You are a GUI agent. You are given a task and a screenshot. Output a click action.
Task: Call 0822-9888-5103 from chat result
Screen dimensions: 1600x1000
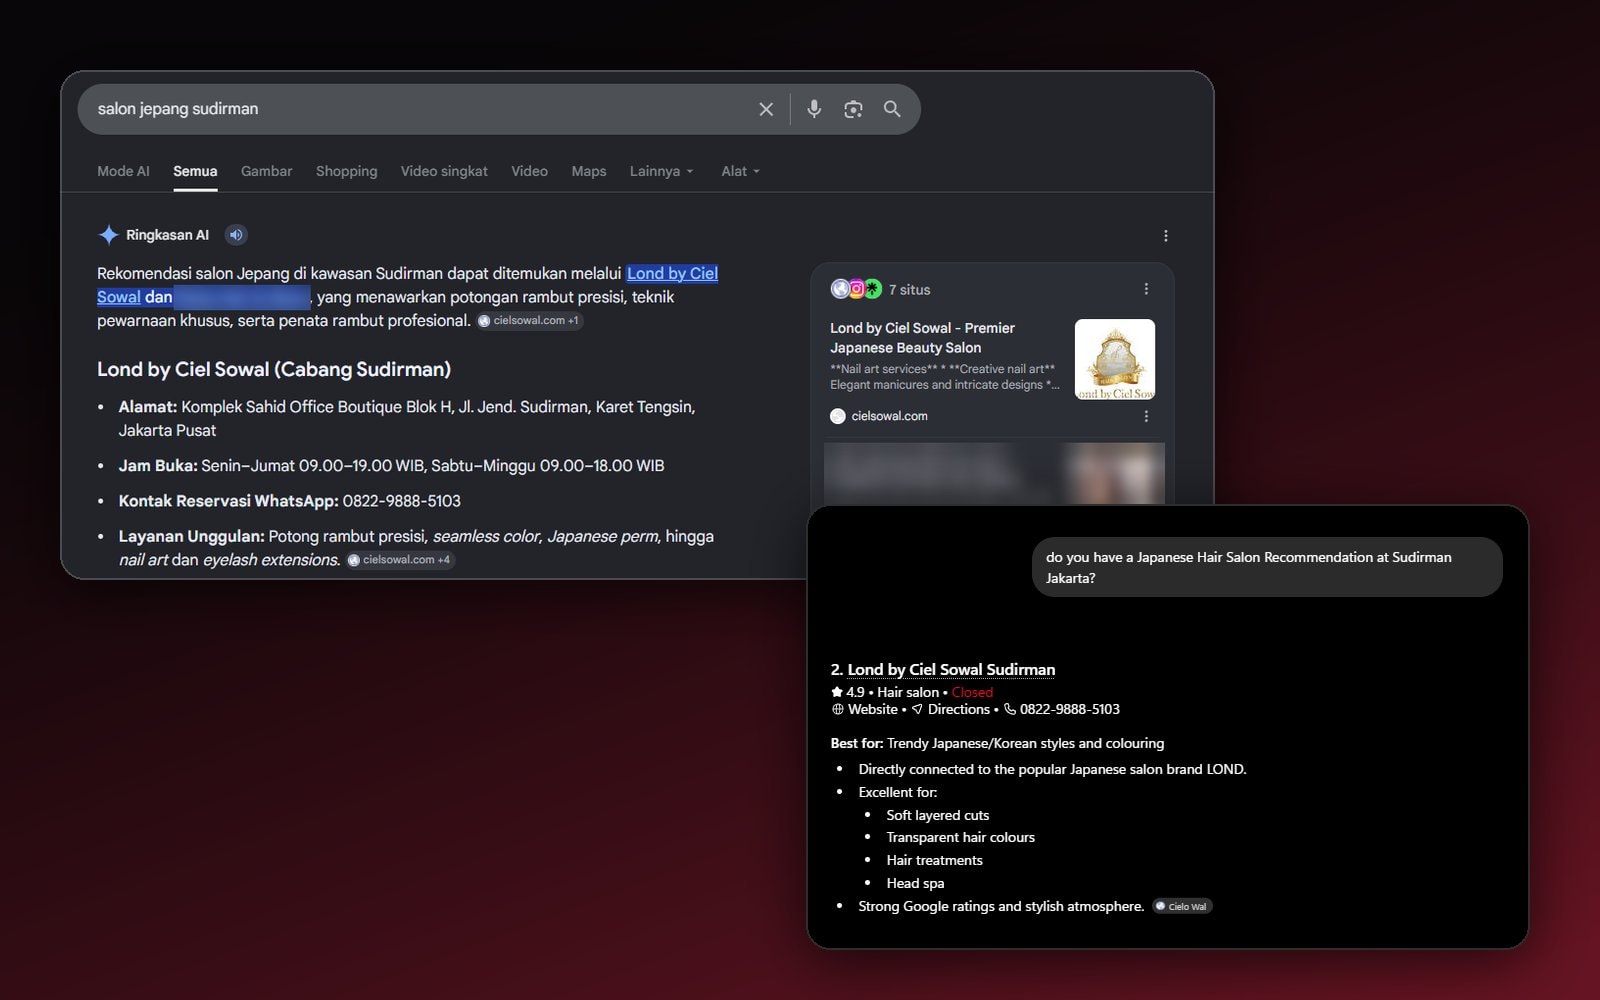click(1069, 709)
